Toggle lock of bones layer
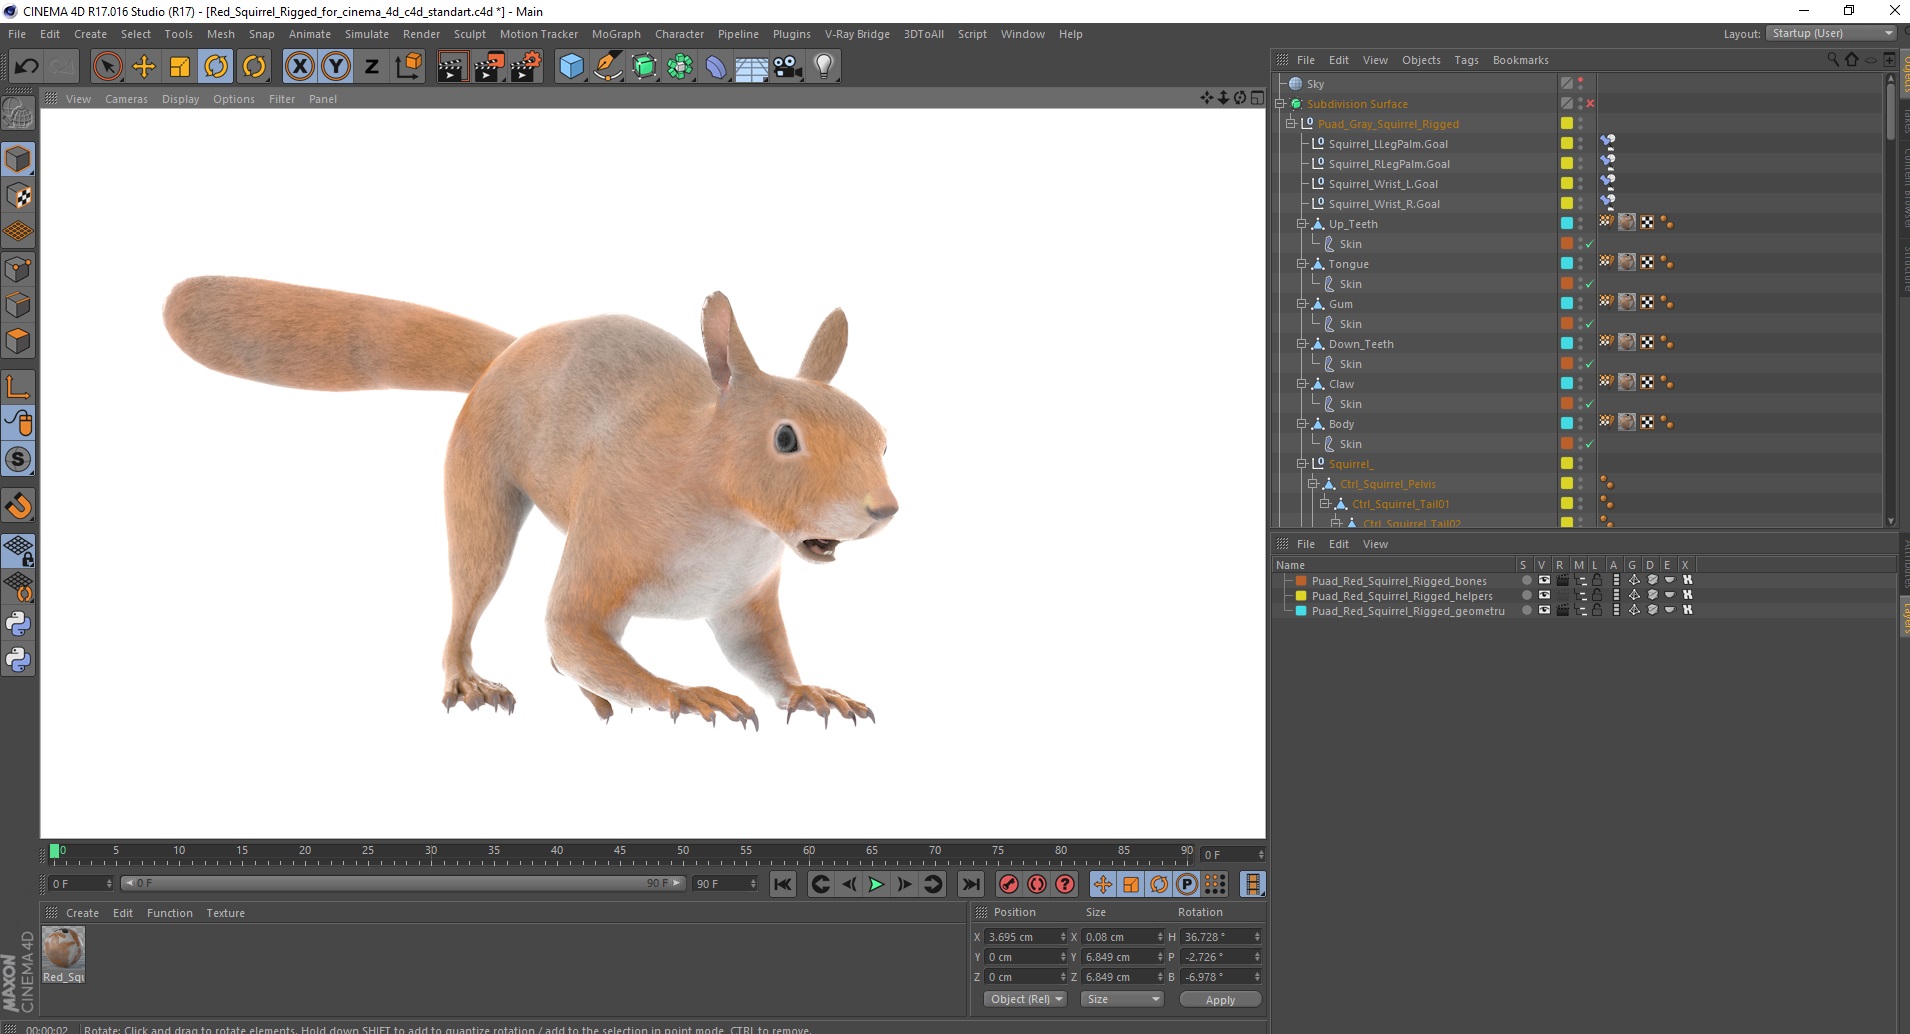This screenshot has width=1910, height=1034. (1597, 581)
